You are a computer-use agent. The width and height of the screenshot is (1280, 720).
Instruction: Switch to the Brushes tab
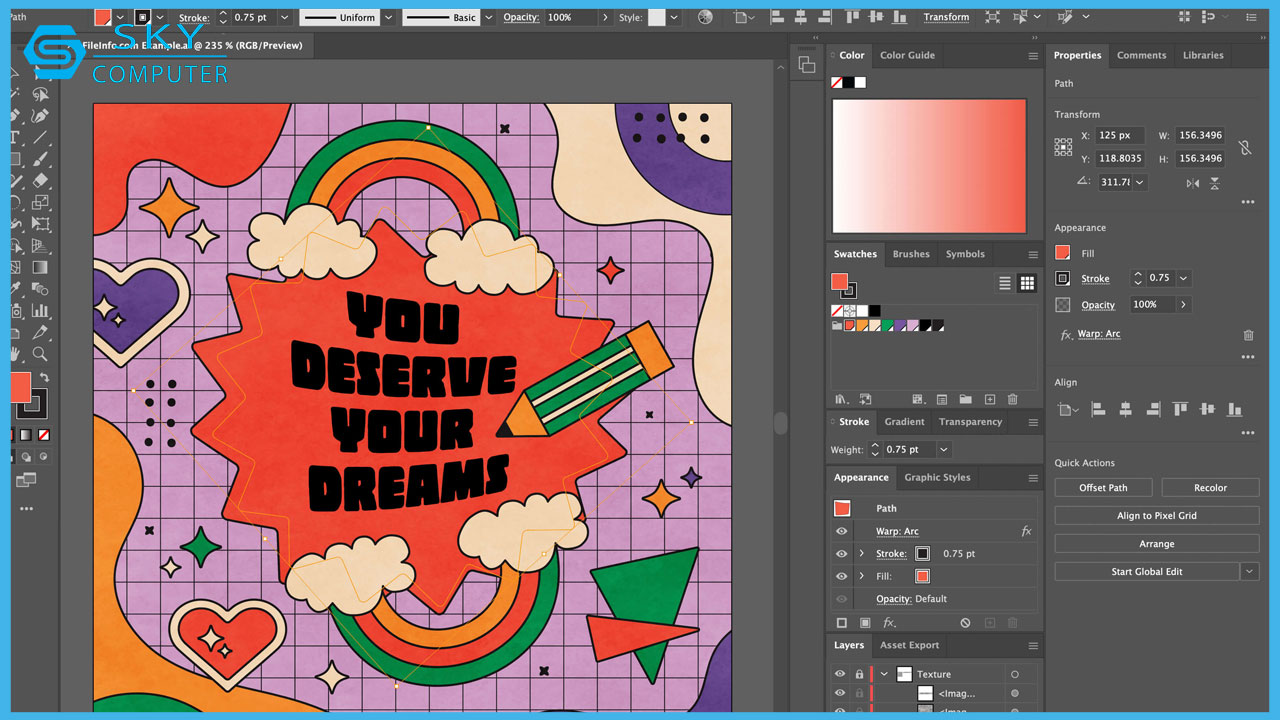[911, 254]
